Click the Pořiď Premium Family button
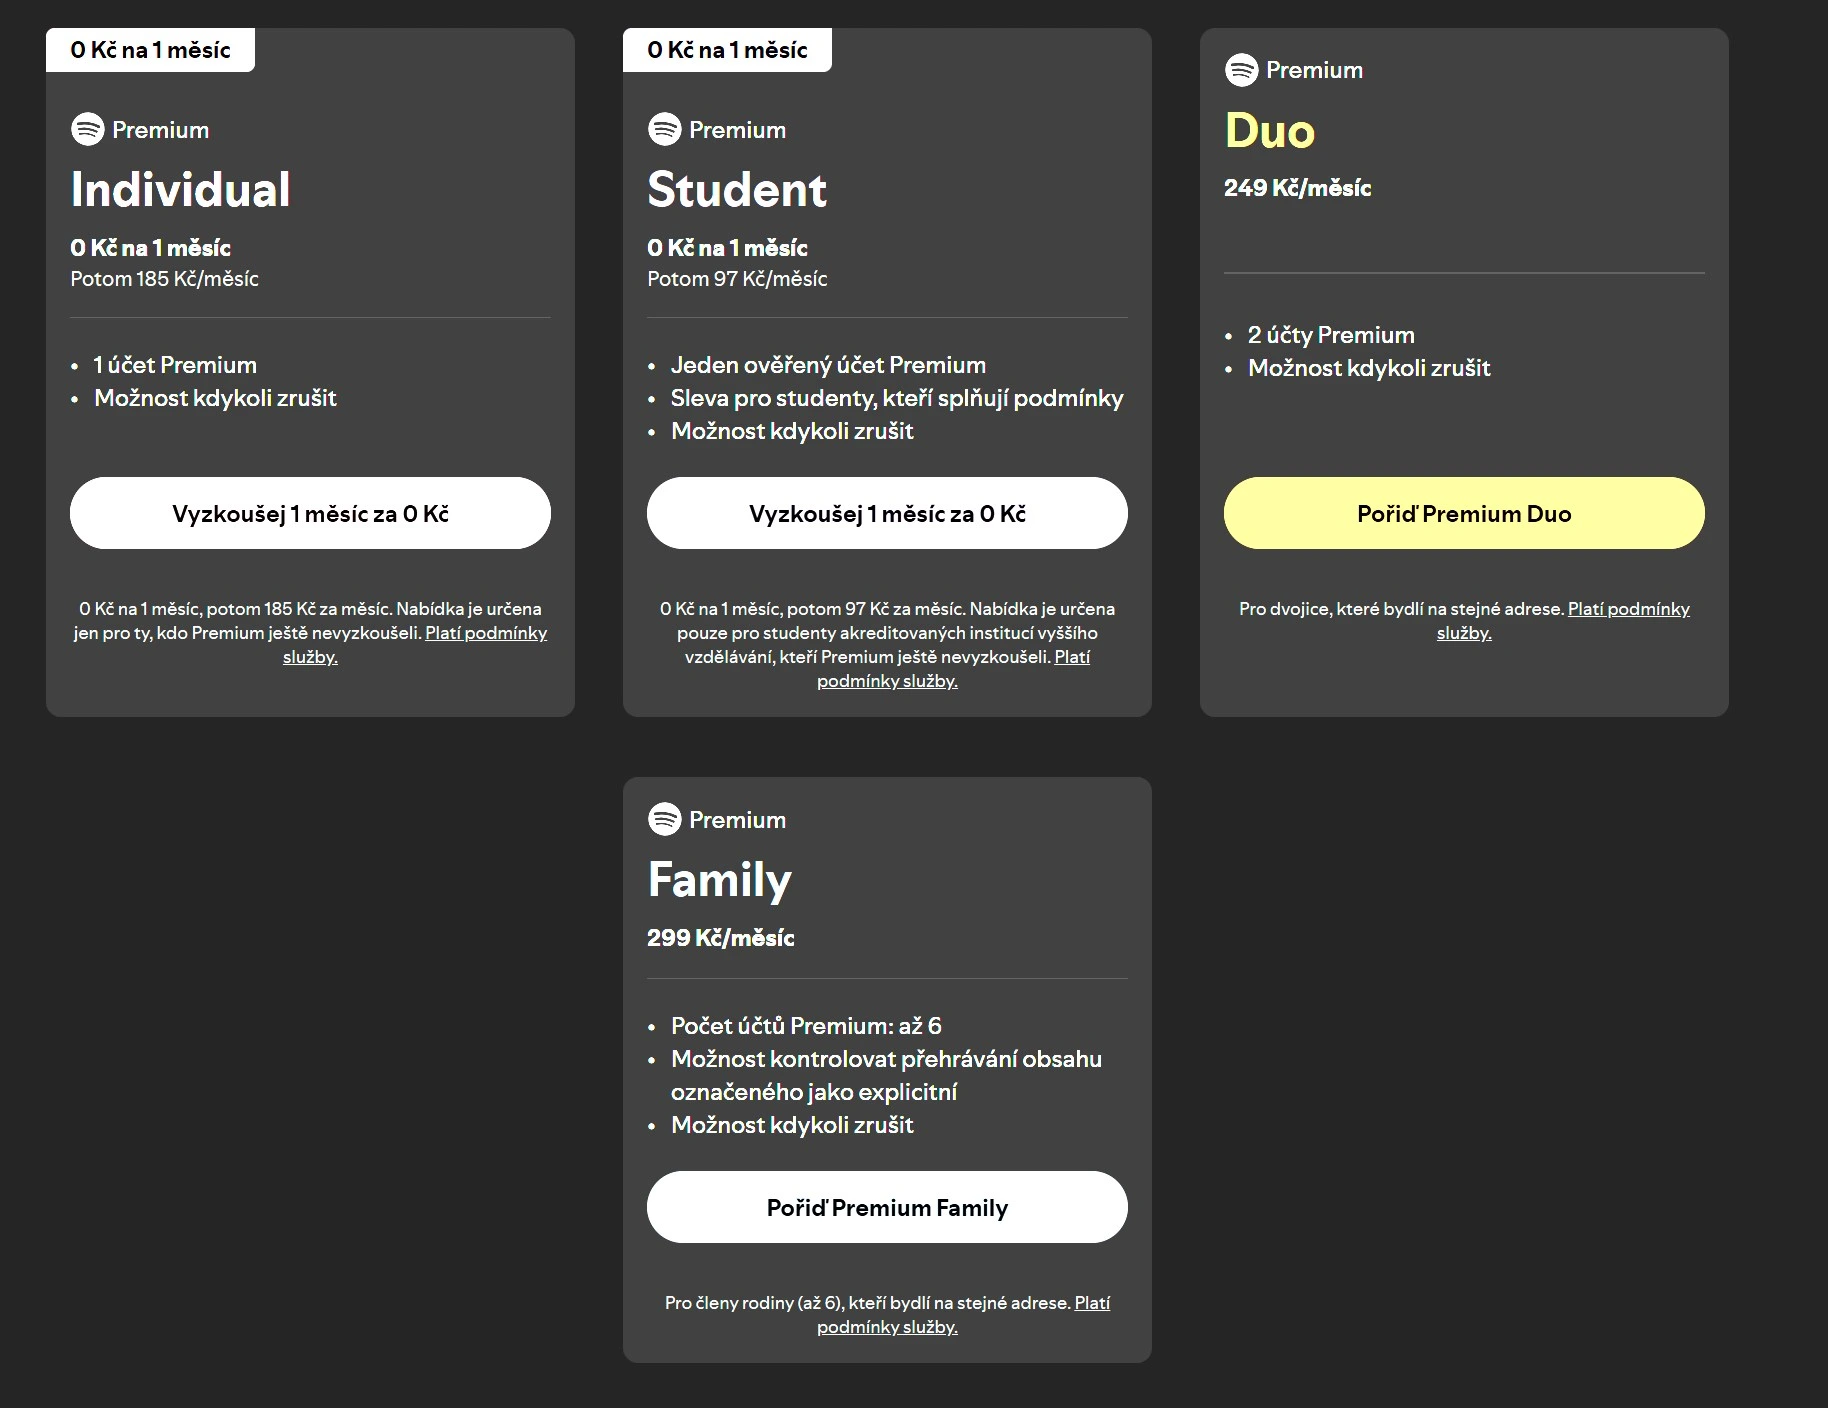 pyautogui.click(x=887, y=1207)
